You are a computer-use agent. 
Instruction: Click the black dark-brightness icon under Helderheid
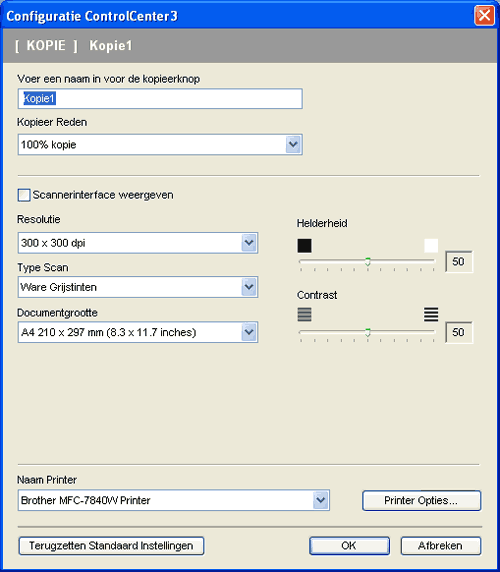click(x=304, y=246)
